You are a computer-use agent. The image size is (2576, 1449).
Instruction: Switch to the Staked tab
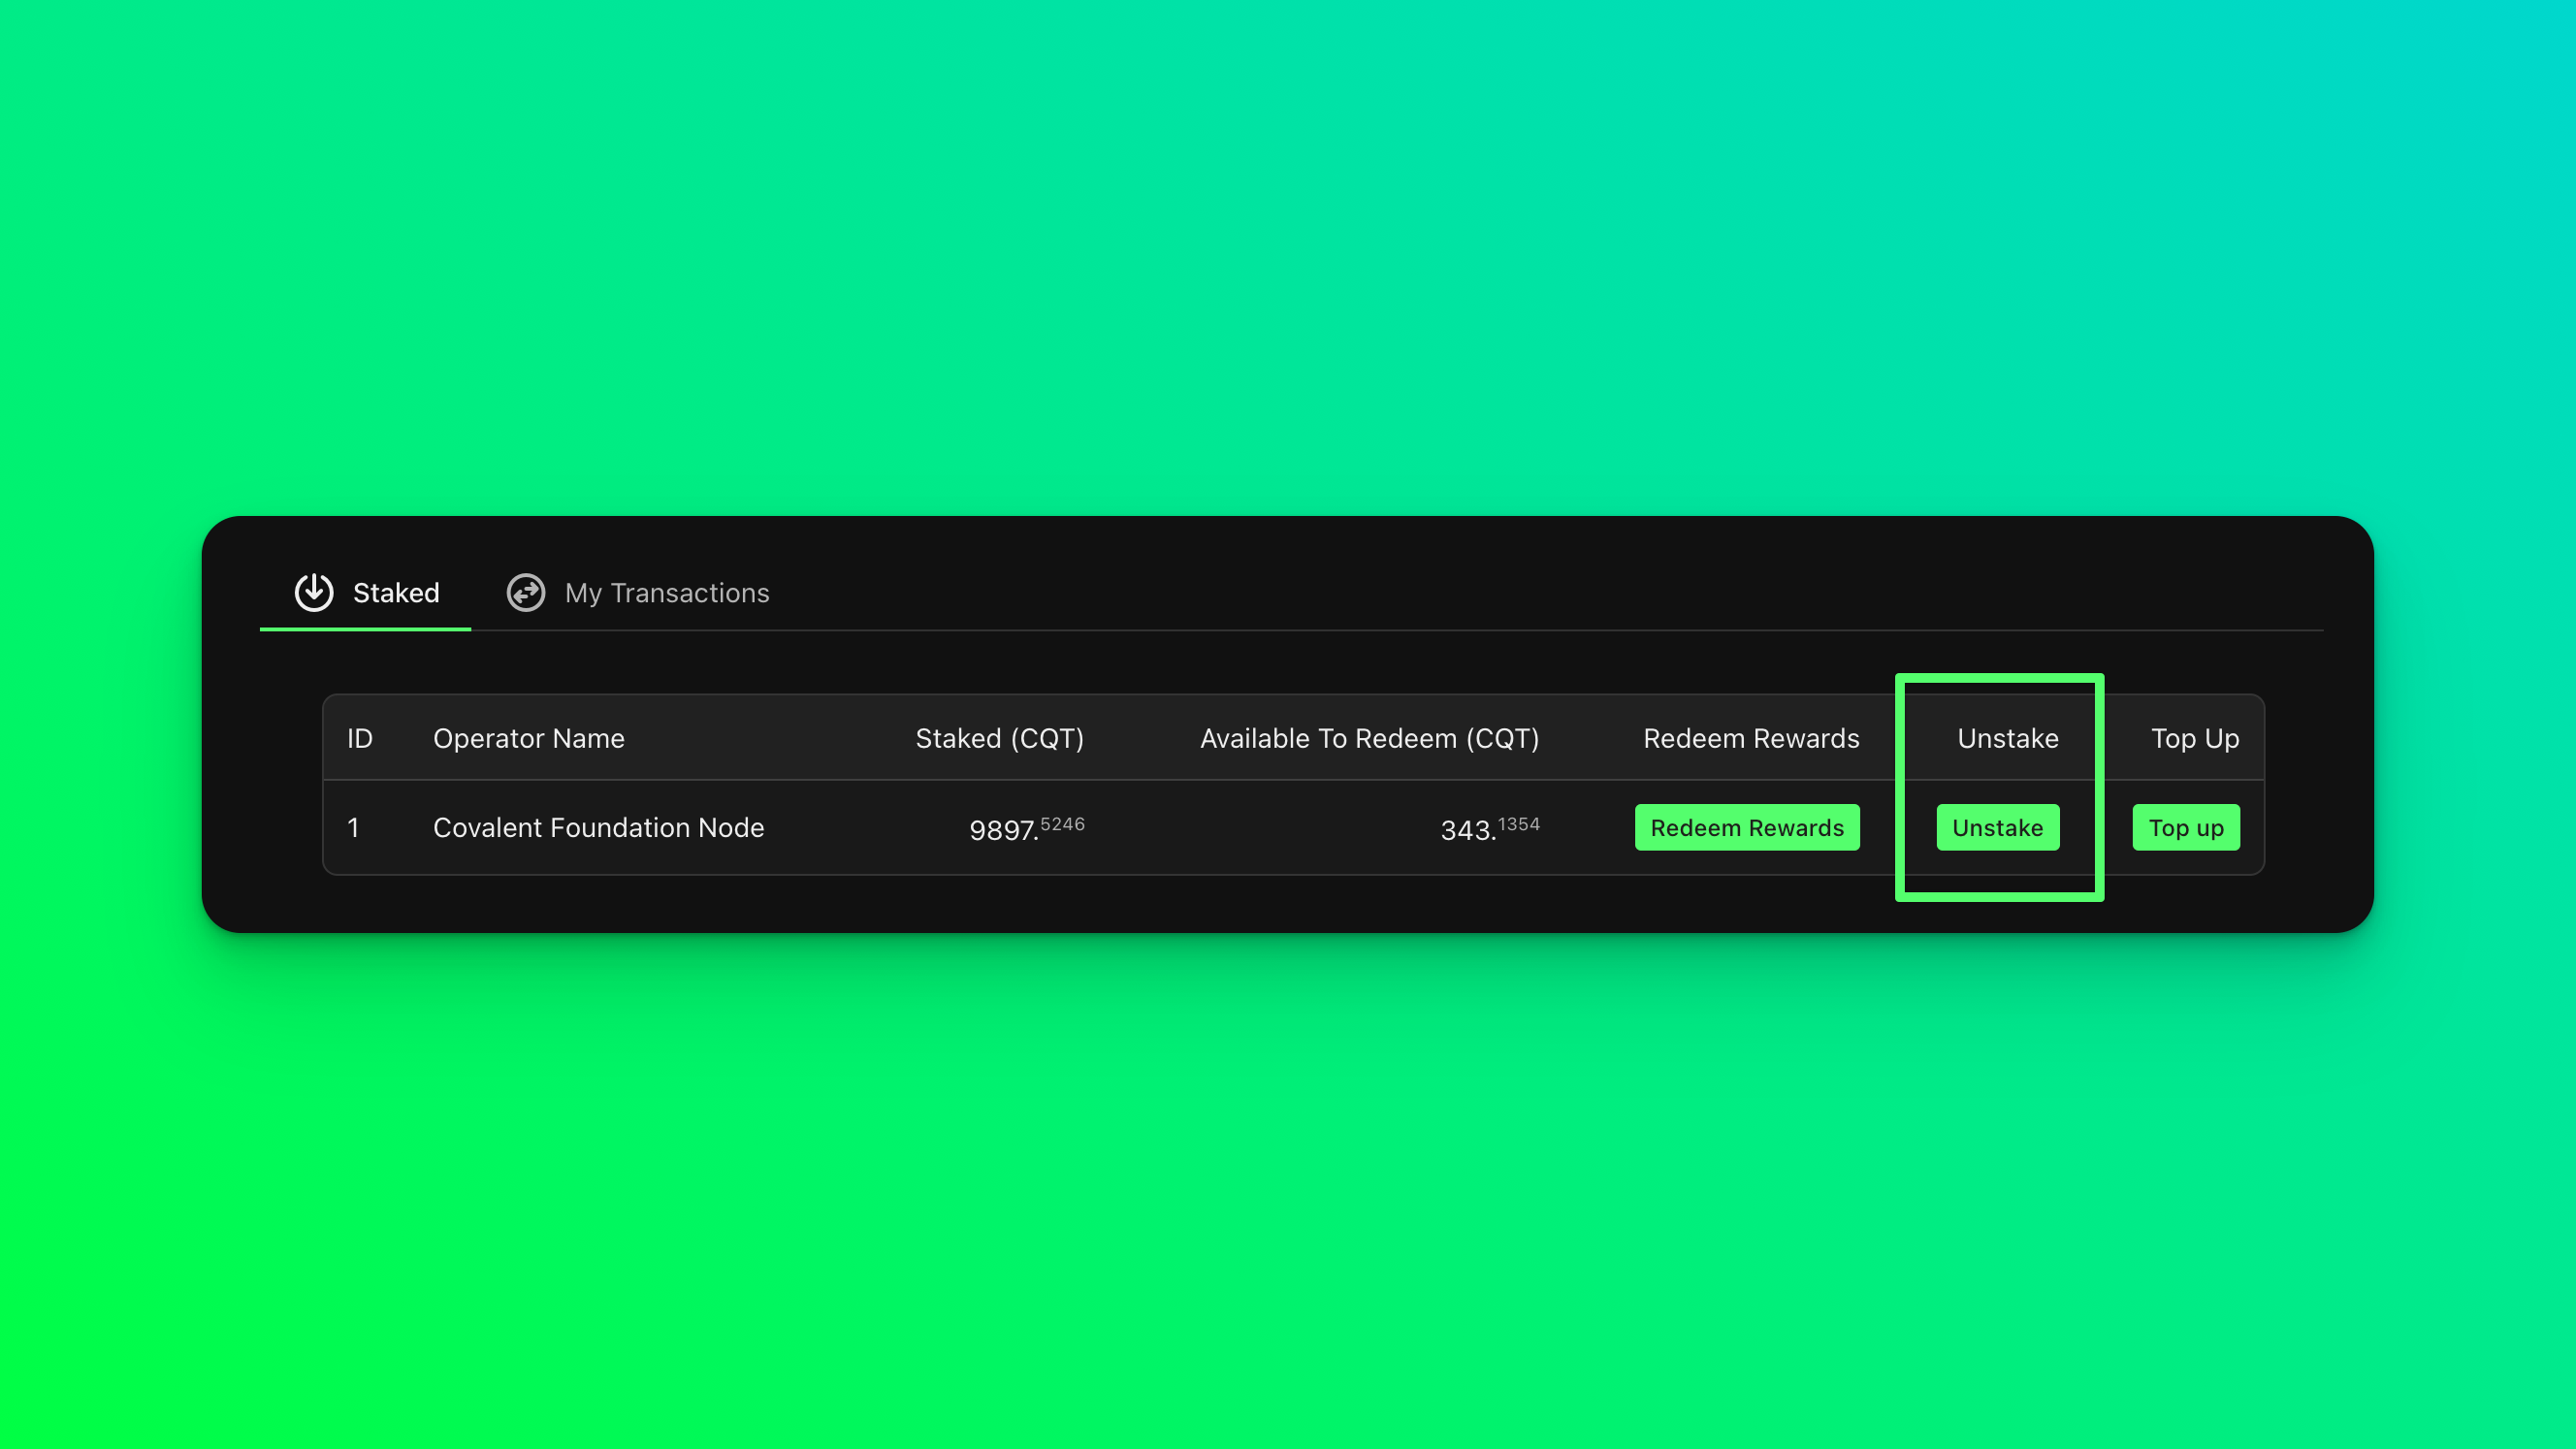tap(366, 593)
